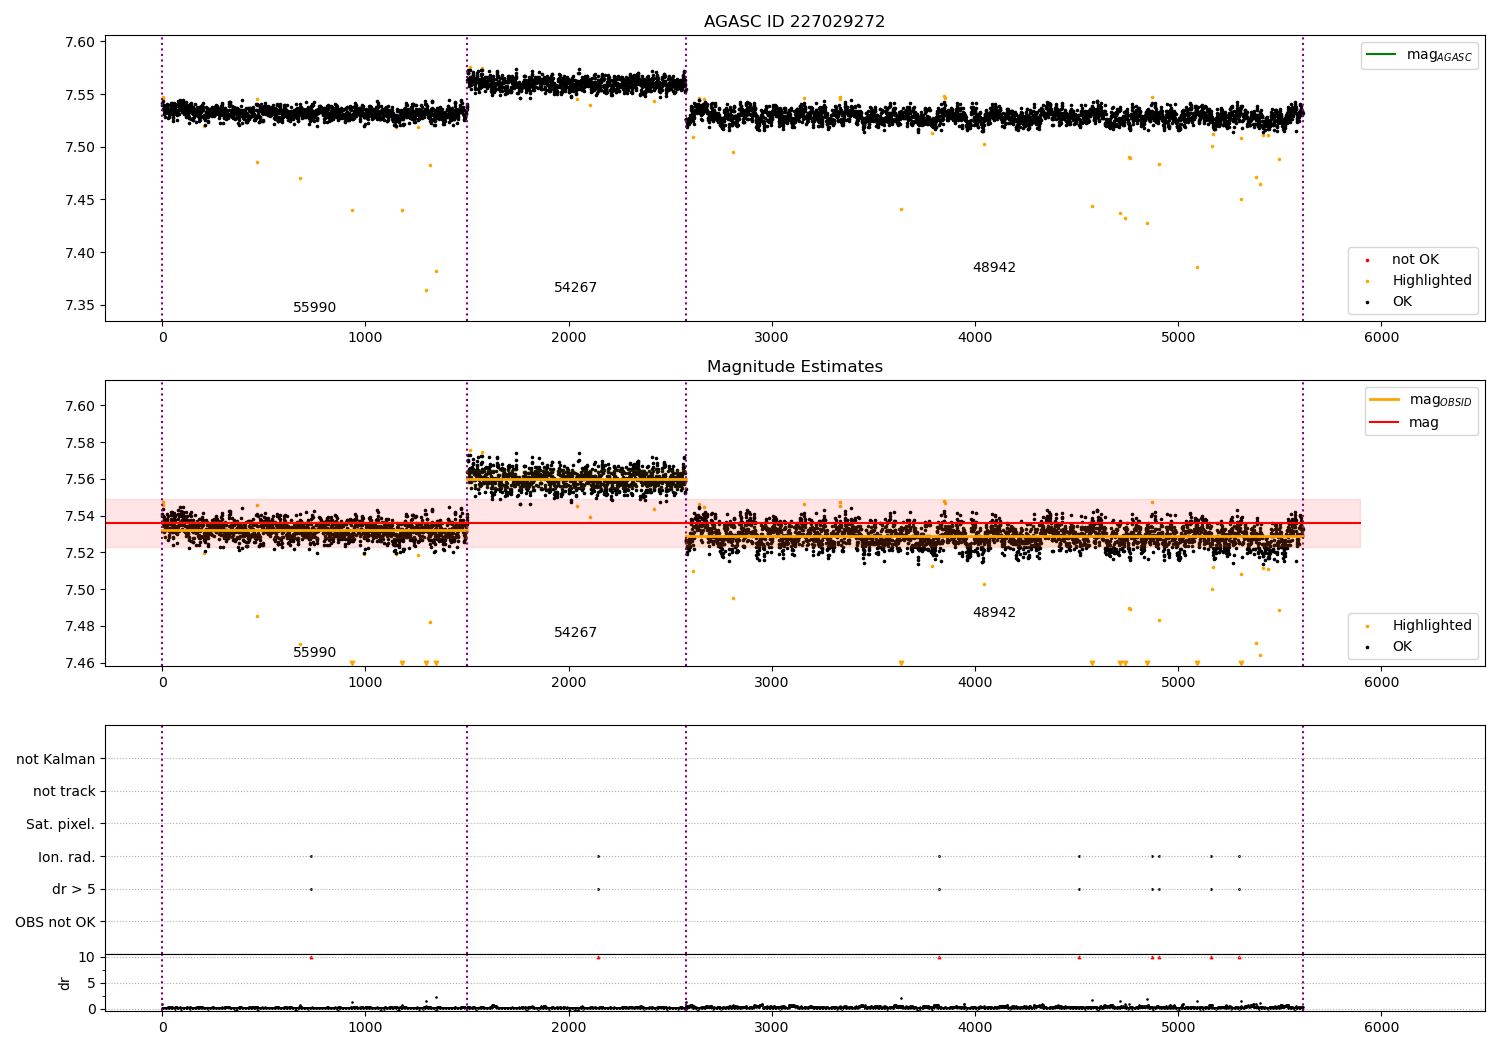Click the orange line swatch beside mag OBSID

pos(1384,400)
